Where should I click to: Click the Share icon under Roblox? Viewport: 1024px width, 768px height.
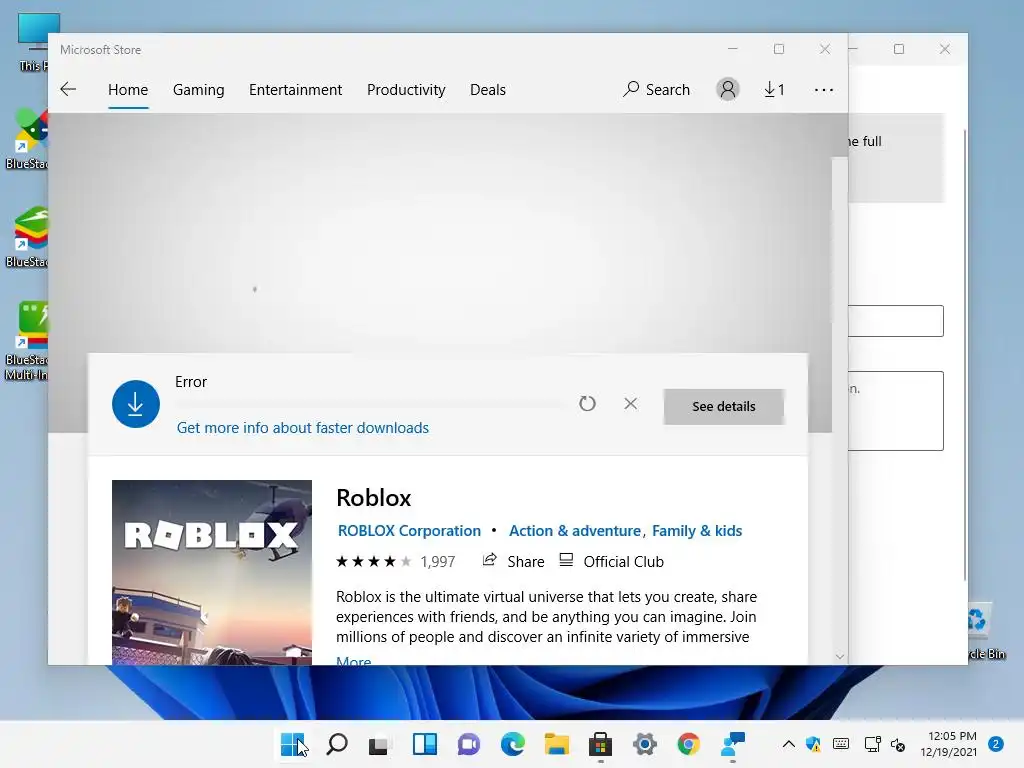pos(489,560)
